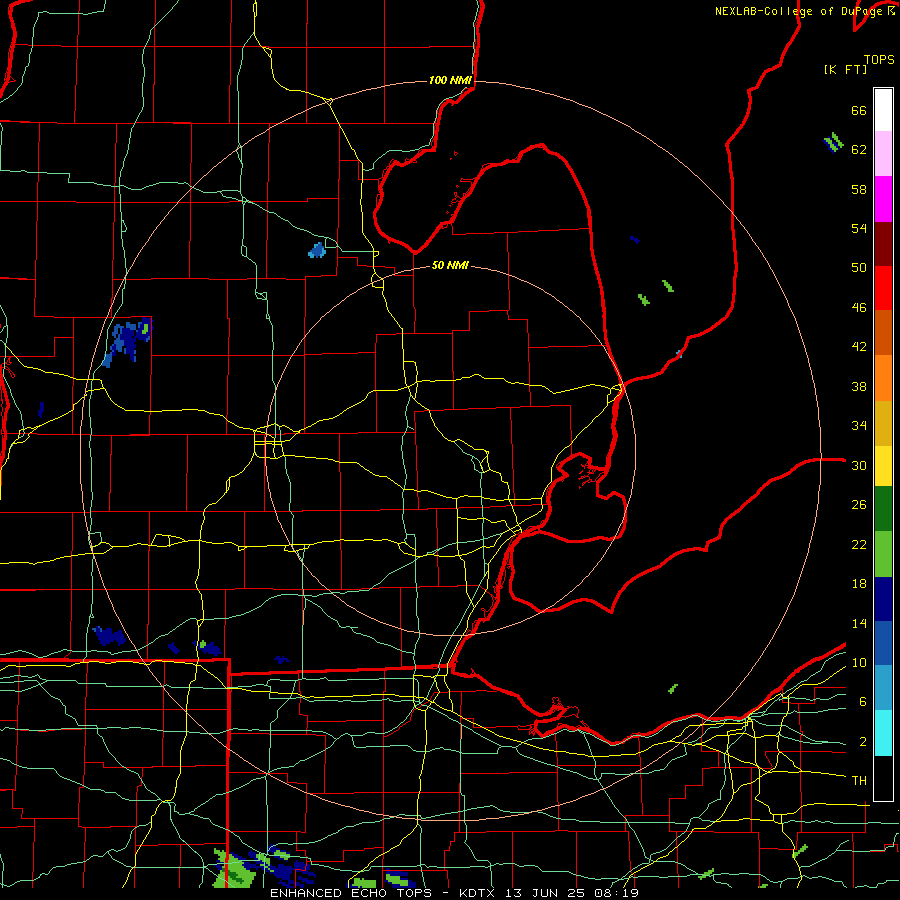Screen dimensions: 900x900
Task: Click the "66" scale label
Action: click(x=859, y=110)
